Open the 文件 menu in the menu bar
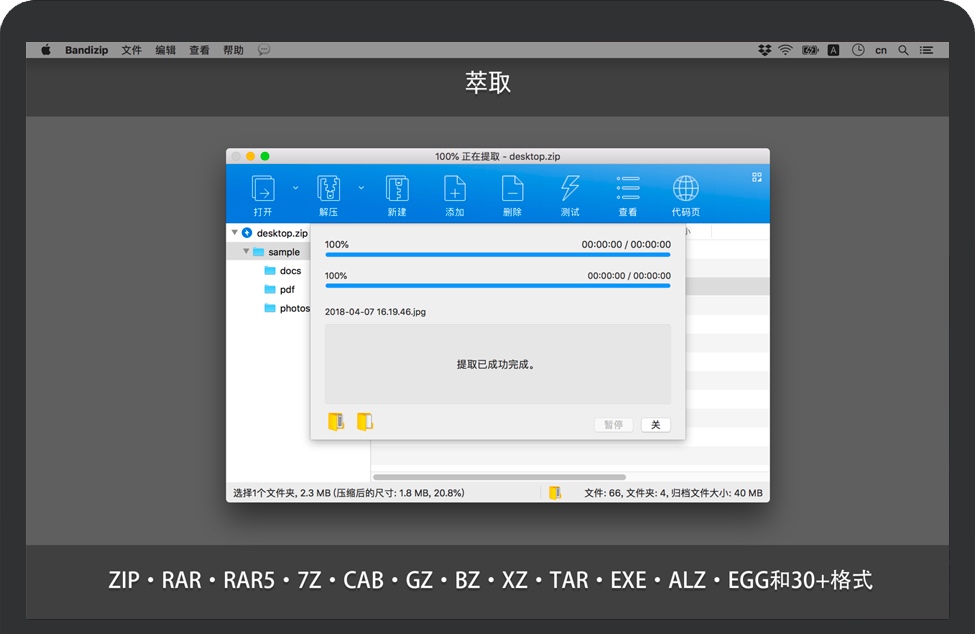The height and width of the screenshot is (634, 975). coord(132,50)
